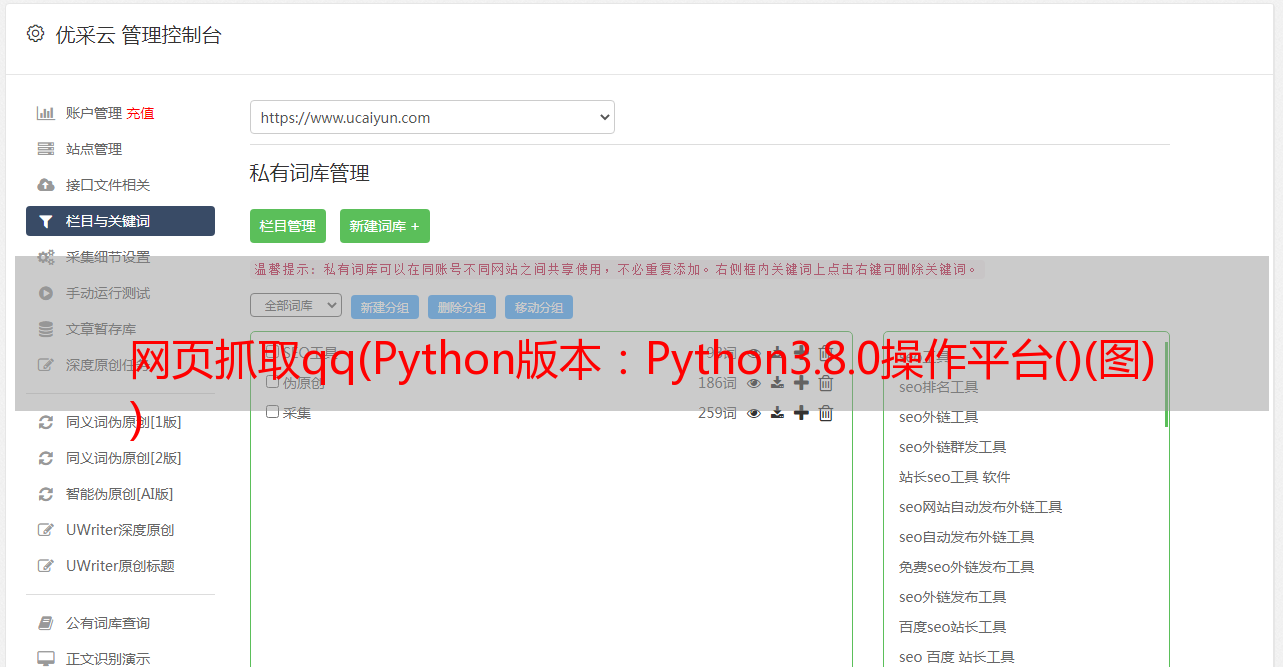The image size is (1283, 667).
Task: Open the https://www.ucaiyun.com site dropdown
Action: tap(432, 117)
